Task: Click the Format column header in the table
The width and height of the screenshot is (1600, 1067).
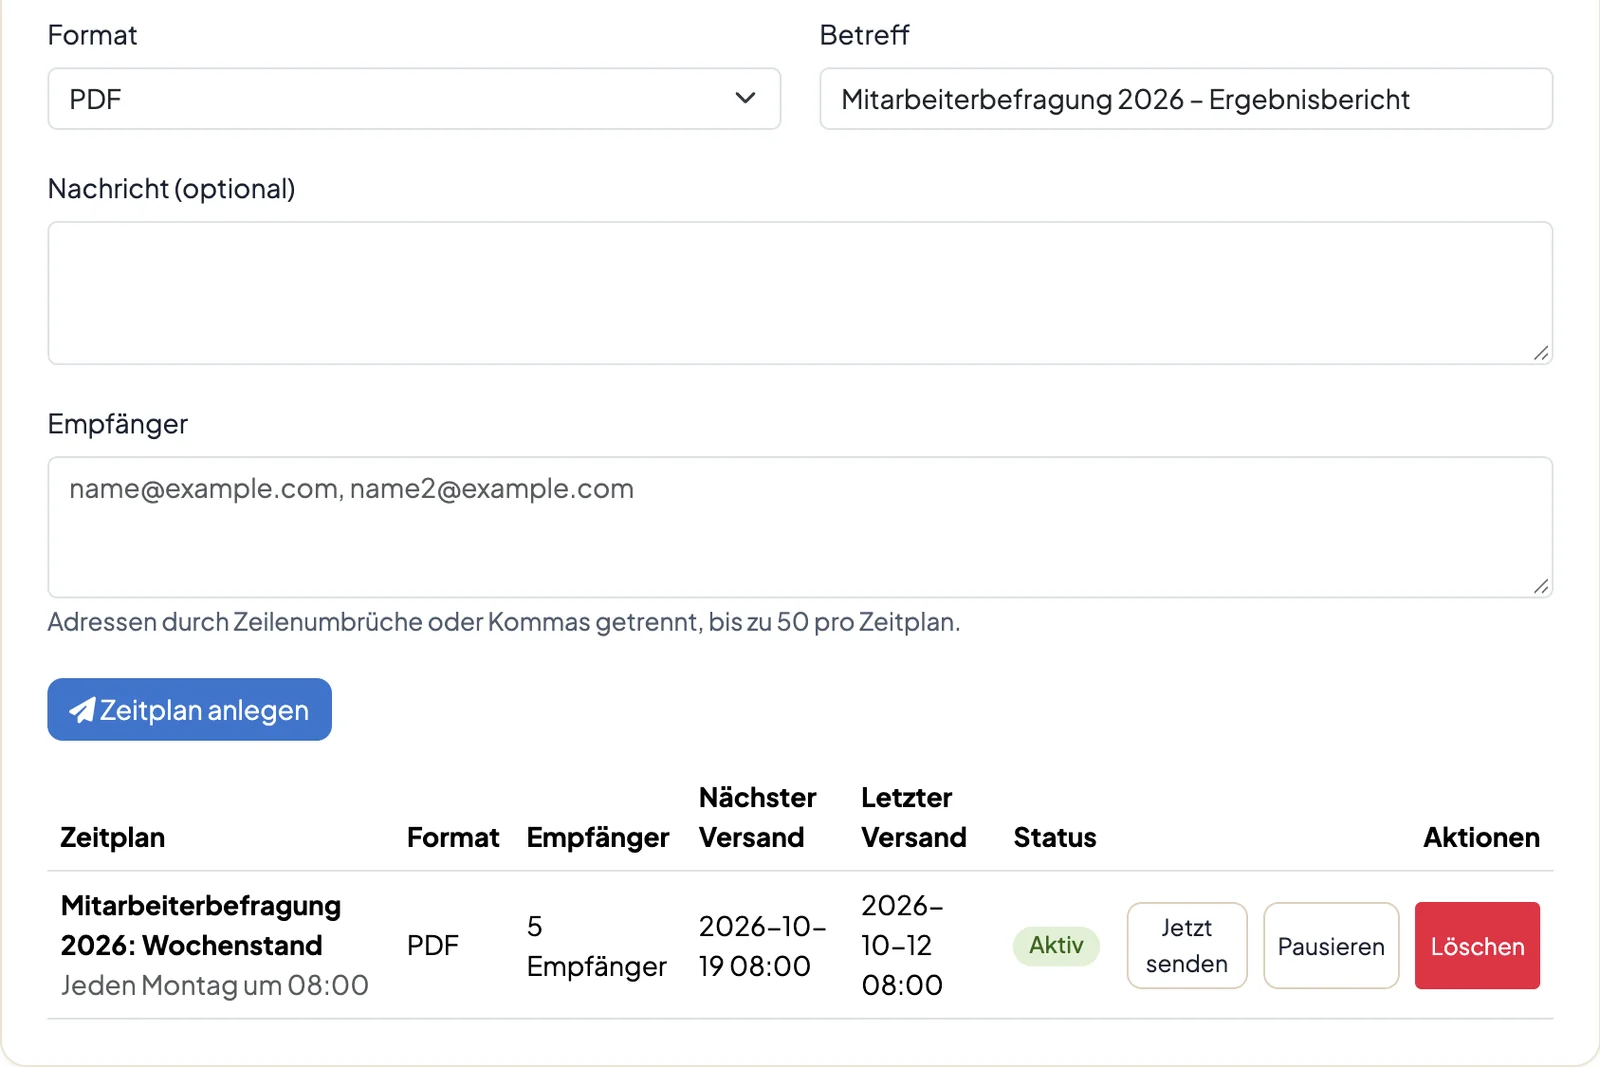Action: coord(453,838)
